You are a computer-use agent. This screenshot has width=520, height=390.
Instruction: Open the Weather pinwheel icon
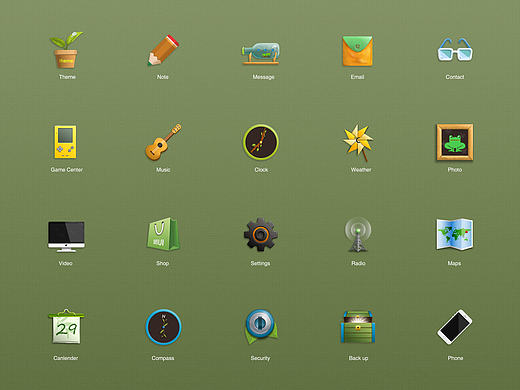pos(358,143)
